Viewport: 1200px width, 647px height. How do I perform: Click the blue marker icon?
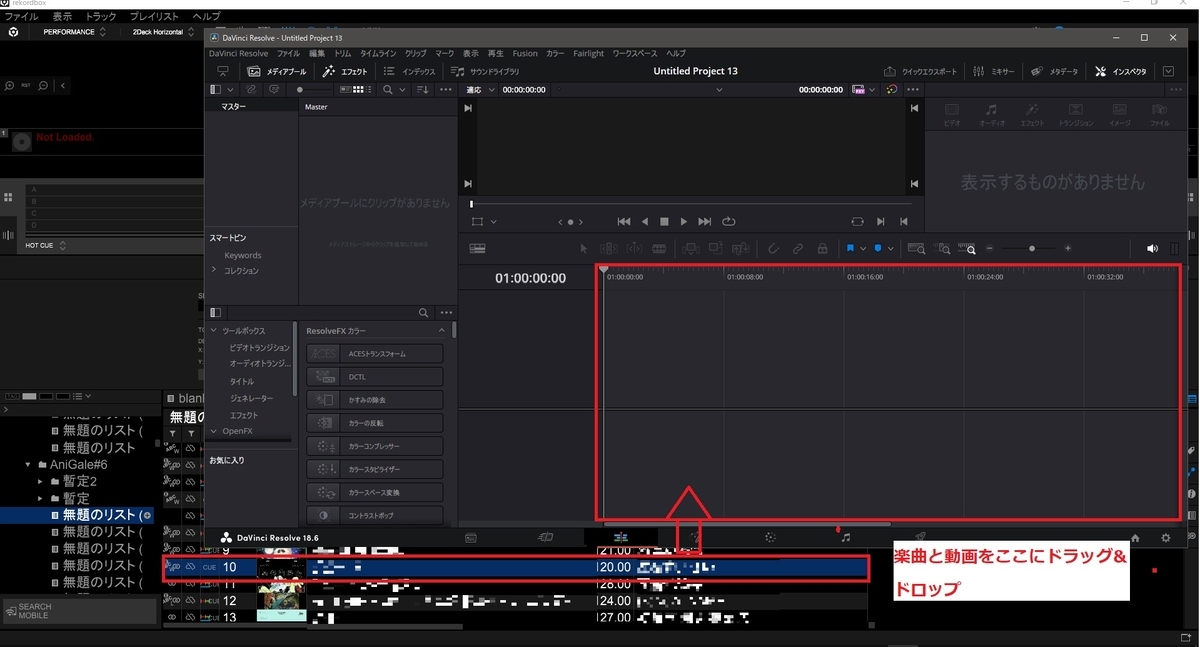tap(878, 248)
